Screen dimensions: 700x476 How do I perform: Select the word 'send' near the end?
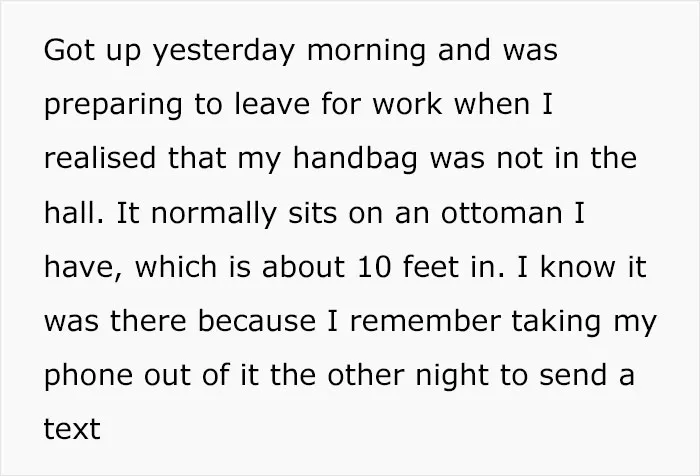(x=573, y=376)
